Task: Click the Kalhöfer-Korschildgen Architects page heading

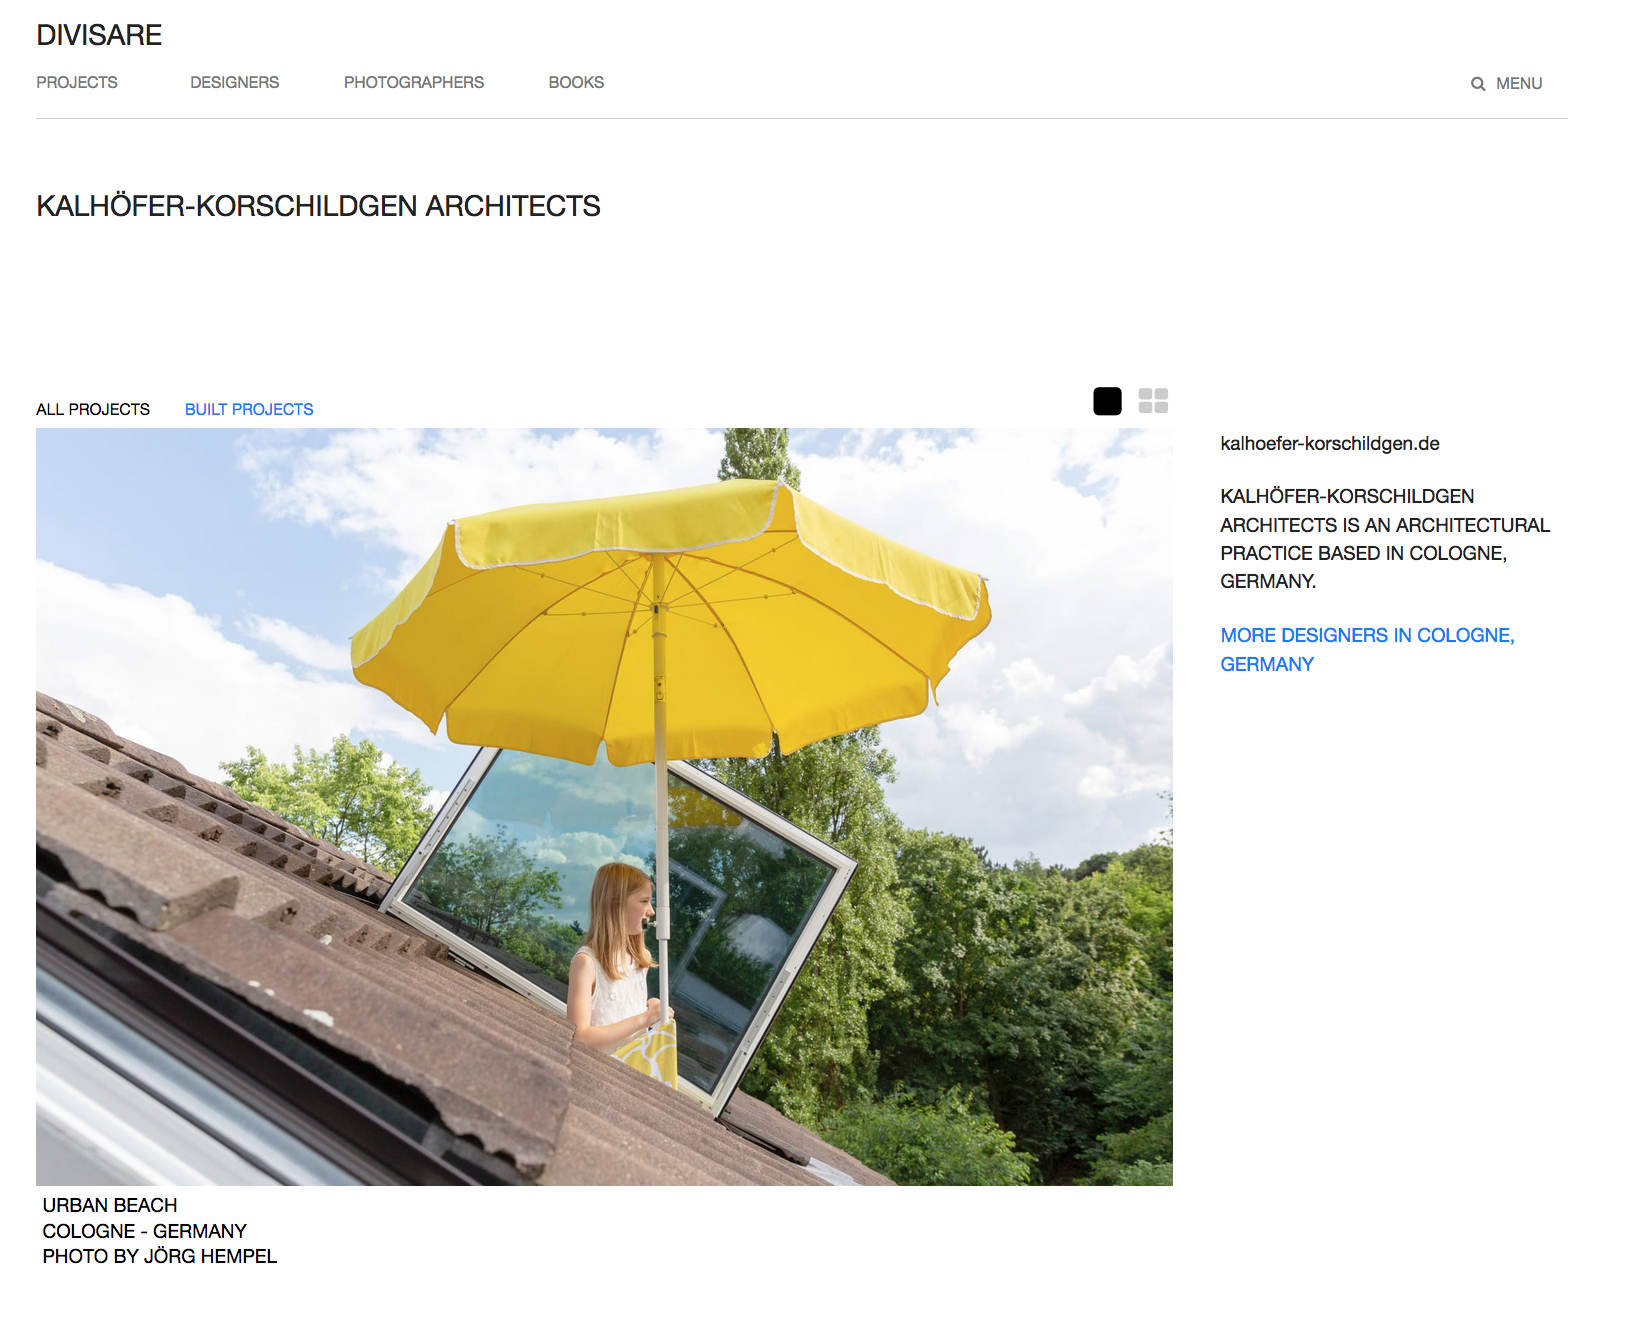Action: click(x=318, y=206)
